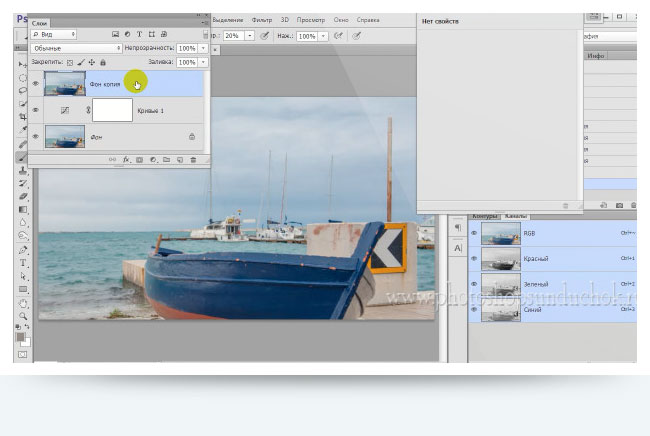Select the Lasso tool

(x=23, y=91)
